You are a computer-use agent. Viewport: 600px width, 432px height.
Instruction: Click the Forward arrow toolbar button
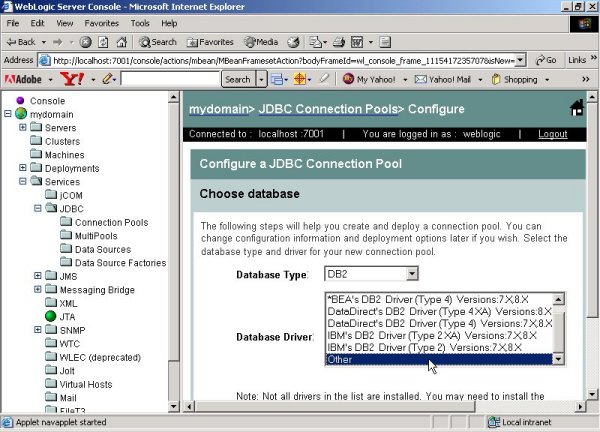click(58, 42)
